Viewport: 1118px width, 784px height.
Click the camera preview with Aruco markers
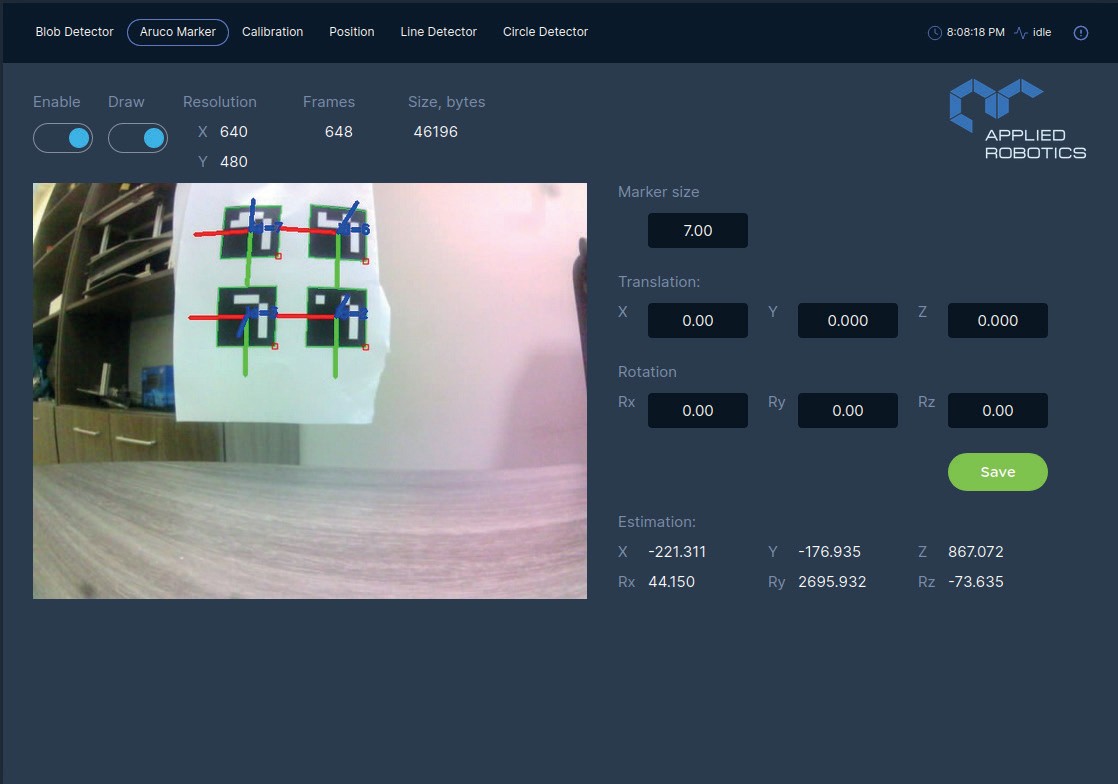(310, 391)
